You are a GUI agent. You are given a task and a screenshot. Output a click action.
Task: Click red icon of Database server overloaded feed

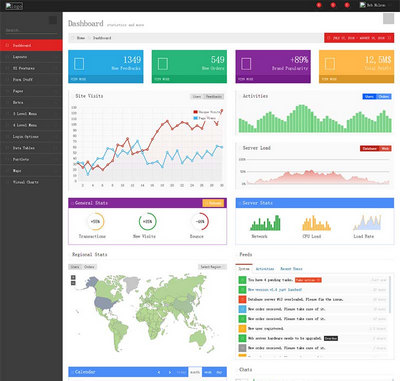coord(242,299)
